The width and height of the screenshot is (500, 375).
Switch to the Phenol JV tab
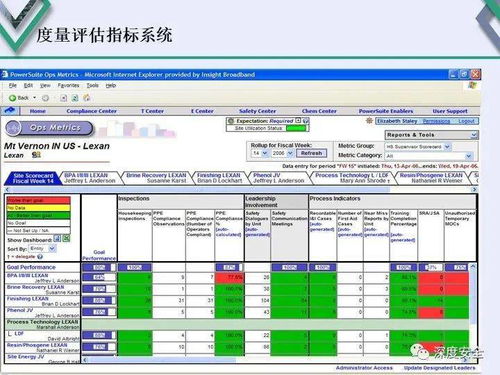click(x=278, y=178)
